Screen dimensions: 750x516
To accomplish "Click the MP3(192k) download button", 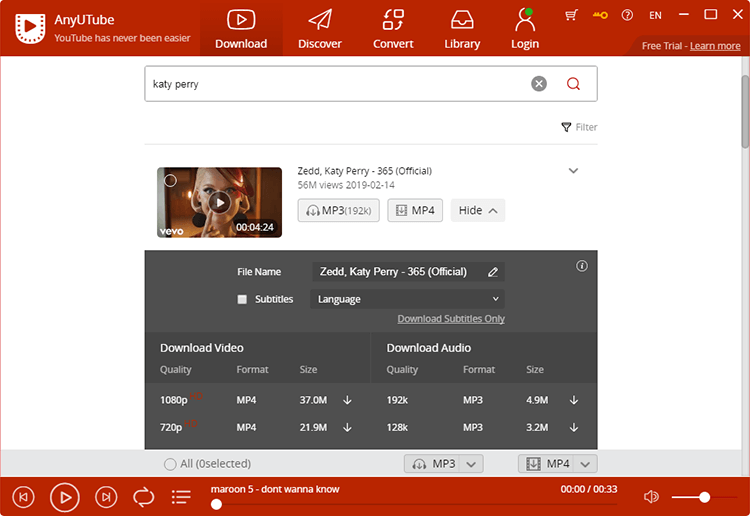I will click(x=339, y=210).
